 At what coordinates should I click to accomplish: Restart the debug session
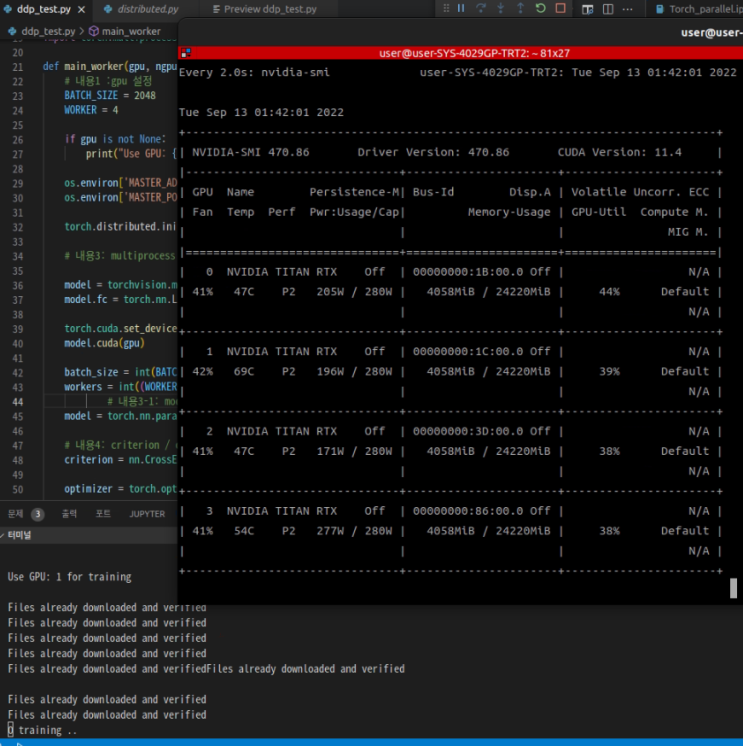[x=540, y=9]
